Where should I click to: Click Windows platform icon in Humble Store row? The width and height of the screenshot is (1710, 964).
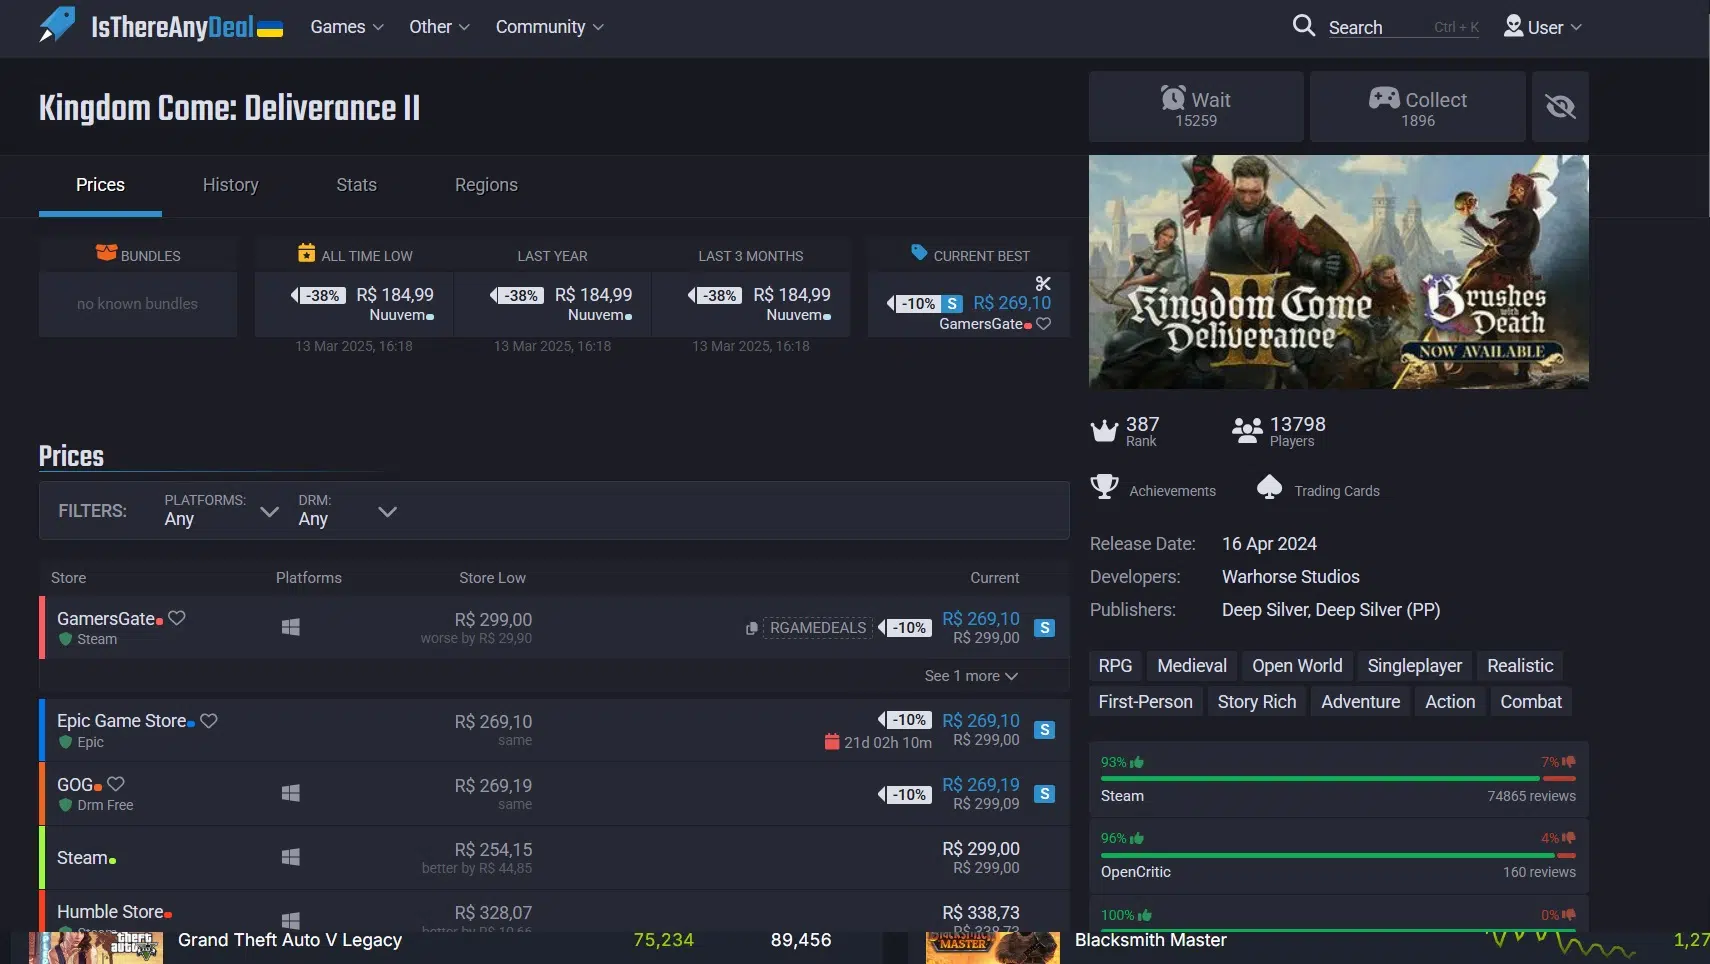tap(291, 920)
